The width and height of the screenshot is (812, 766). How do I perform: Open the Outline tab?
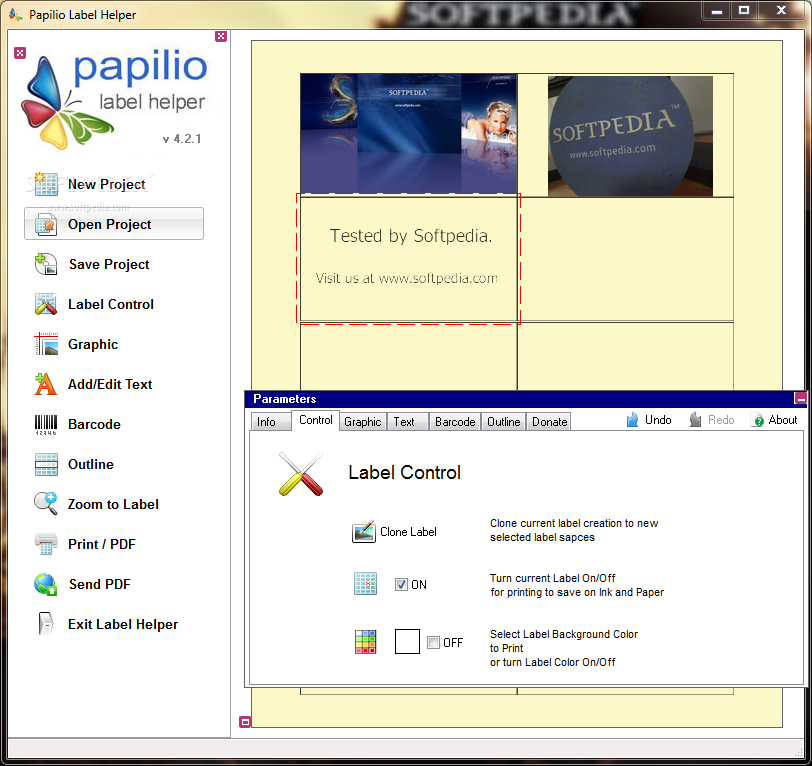click(503, 422)
